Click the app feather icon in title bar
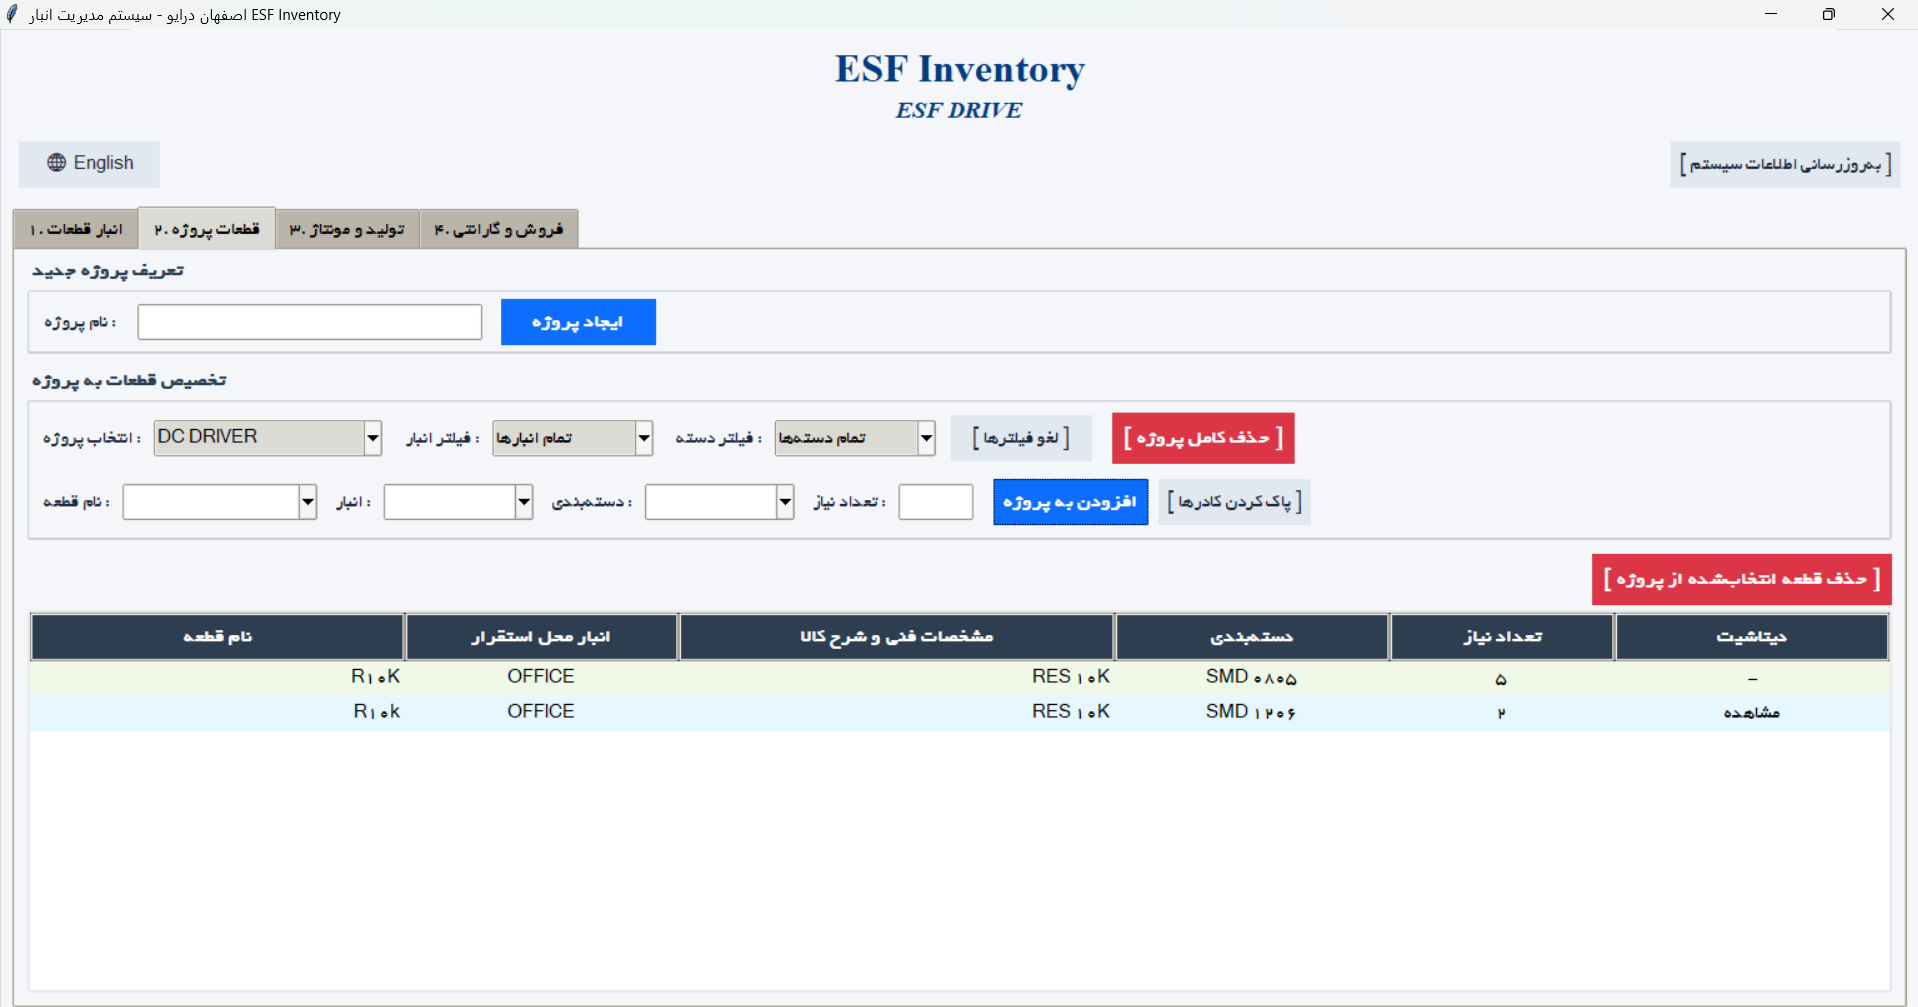Viewport: 1918px width, 1007px height. (12, 14)
